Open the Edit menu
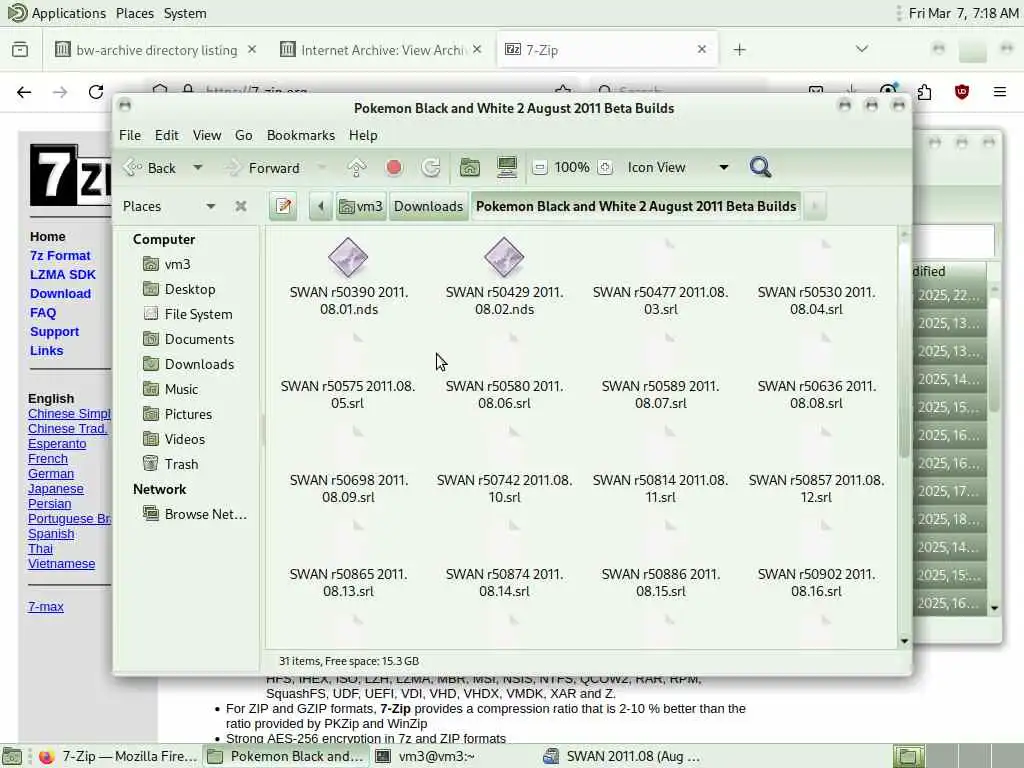Image resolution: width=1024 pixels, height=768 pixels. 167,135
